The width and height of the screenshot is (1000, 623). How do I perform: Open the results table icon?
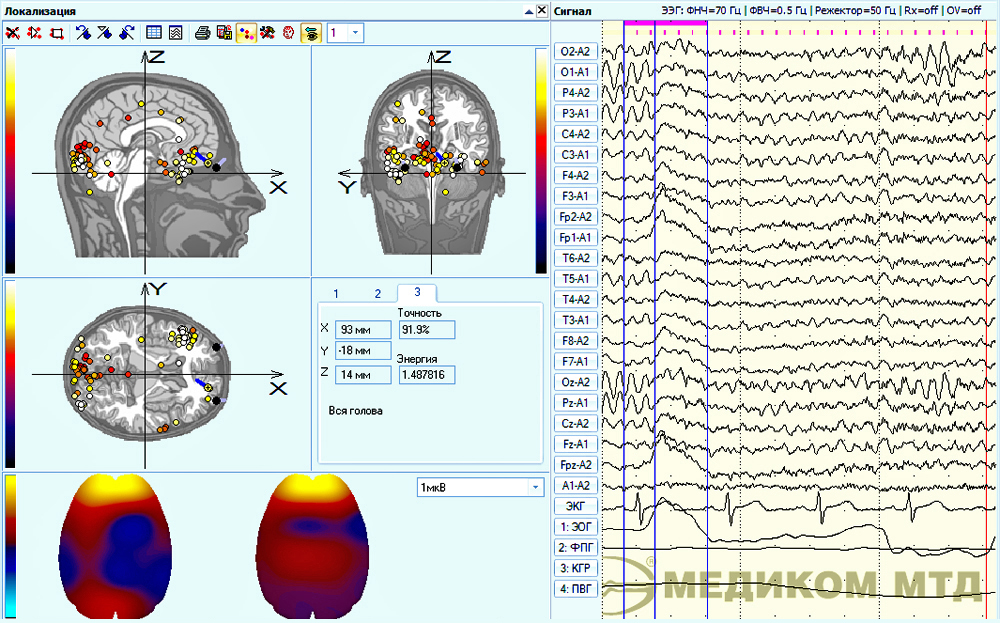(154, 33)
